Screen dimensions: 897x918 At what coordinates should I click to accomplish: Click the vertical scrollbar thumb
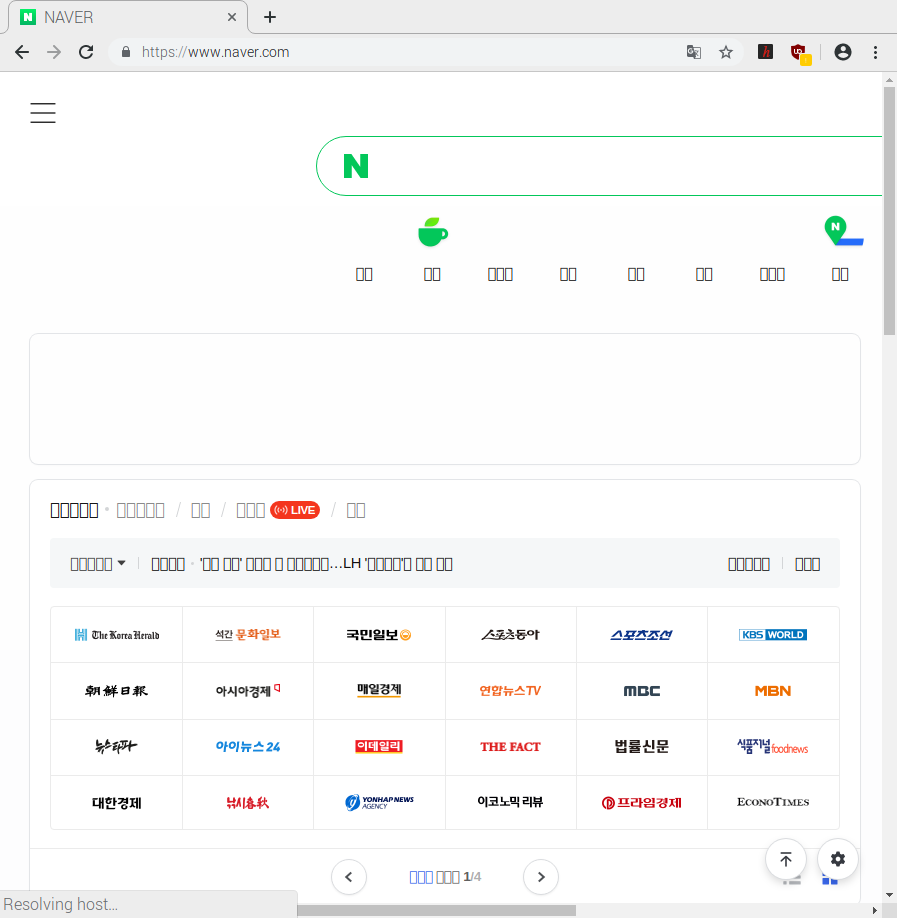(889, 211)
